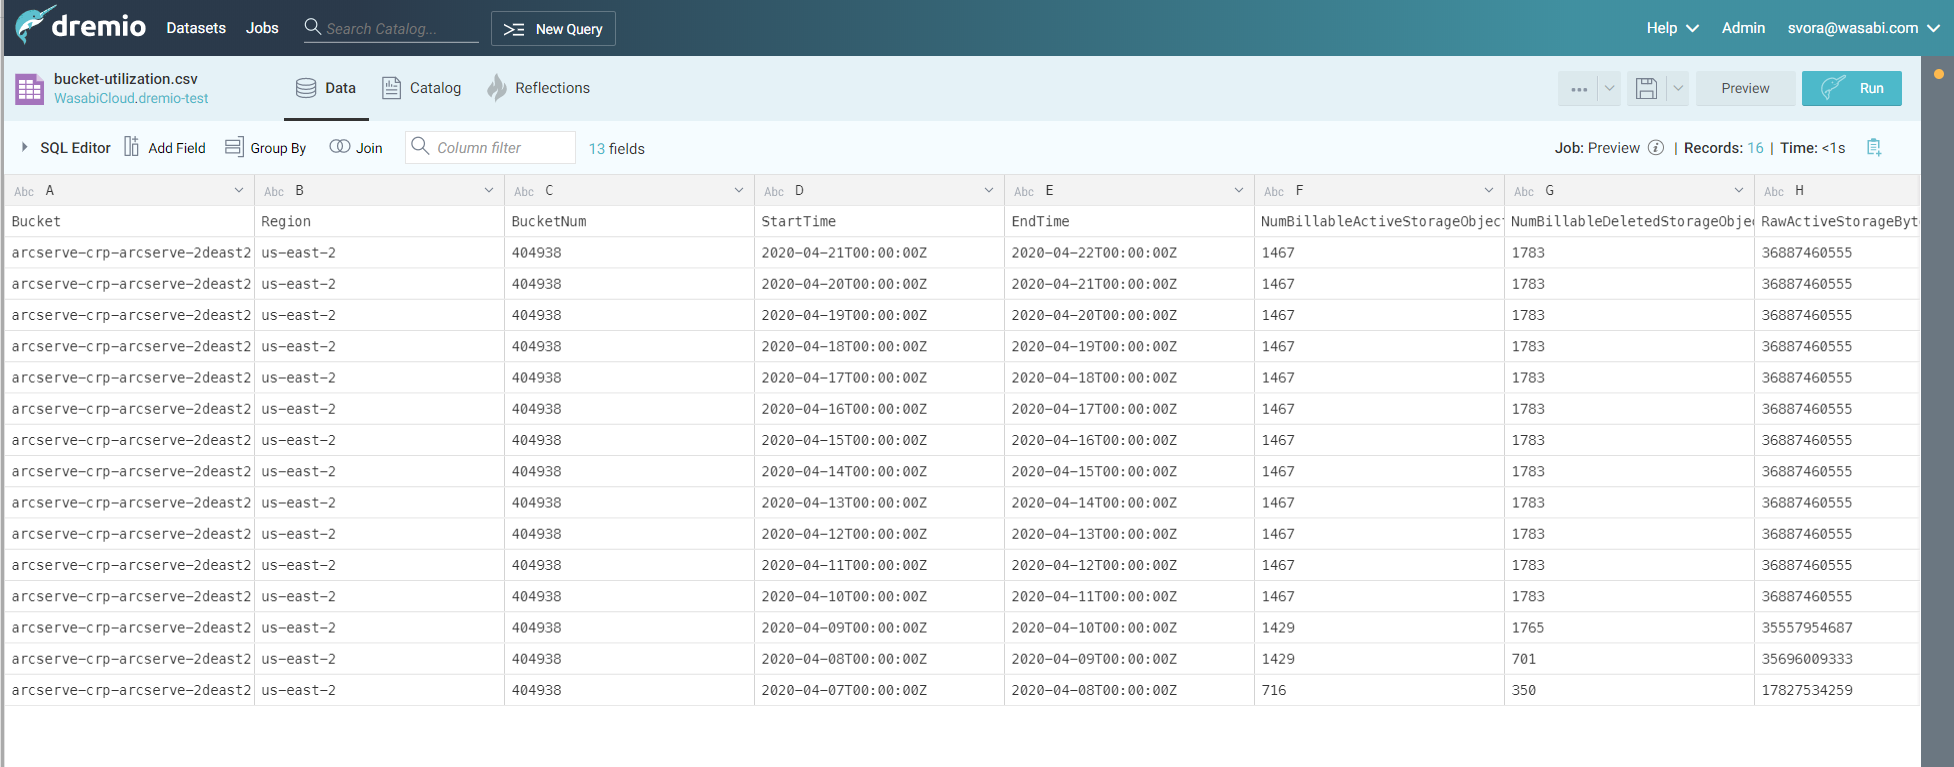Open the Help menu dropdown
Image resolution: width=1954 pixels, height=767 pixels.
click(1672, 28)
